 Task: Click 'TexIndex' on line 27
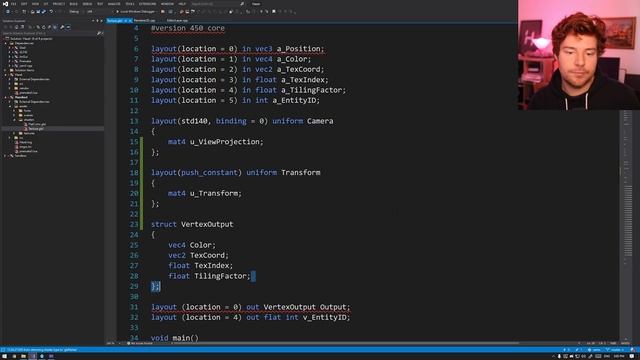click(x=211, y=265)
